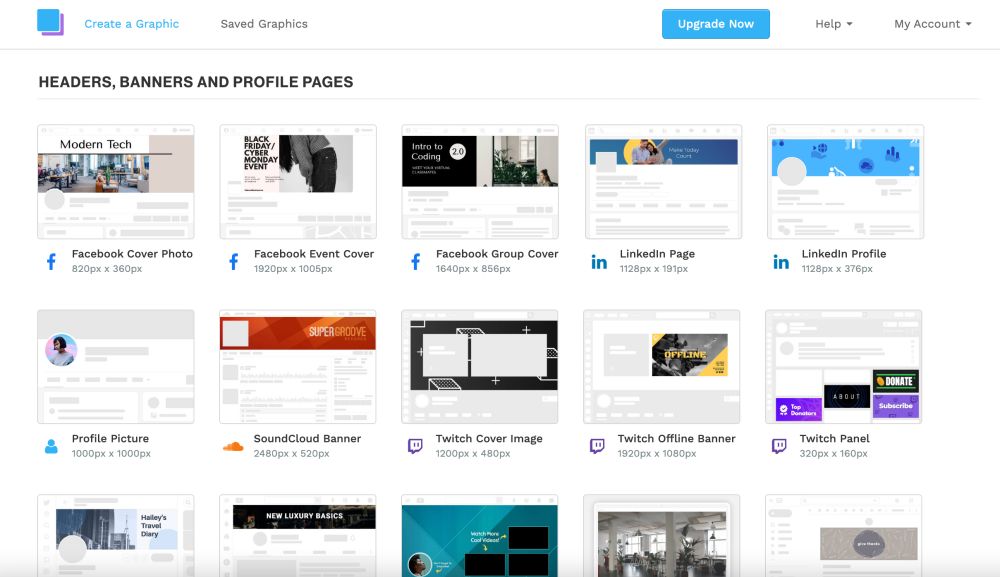Open the Create a Graphic section
1000x577 pixels.
click(132, 23)
